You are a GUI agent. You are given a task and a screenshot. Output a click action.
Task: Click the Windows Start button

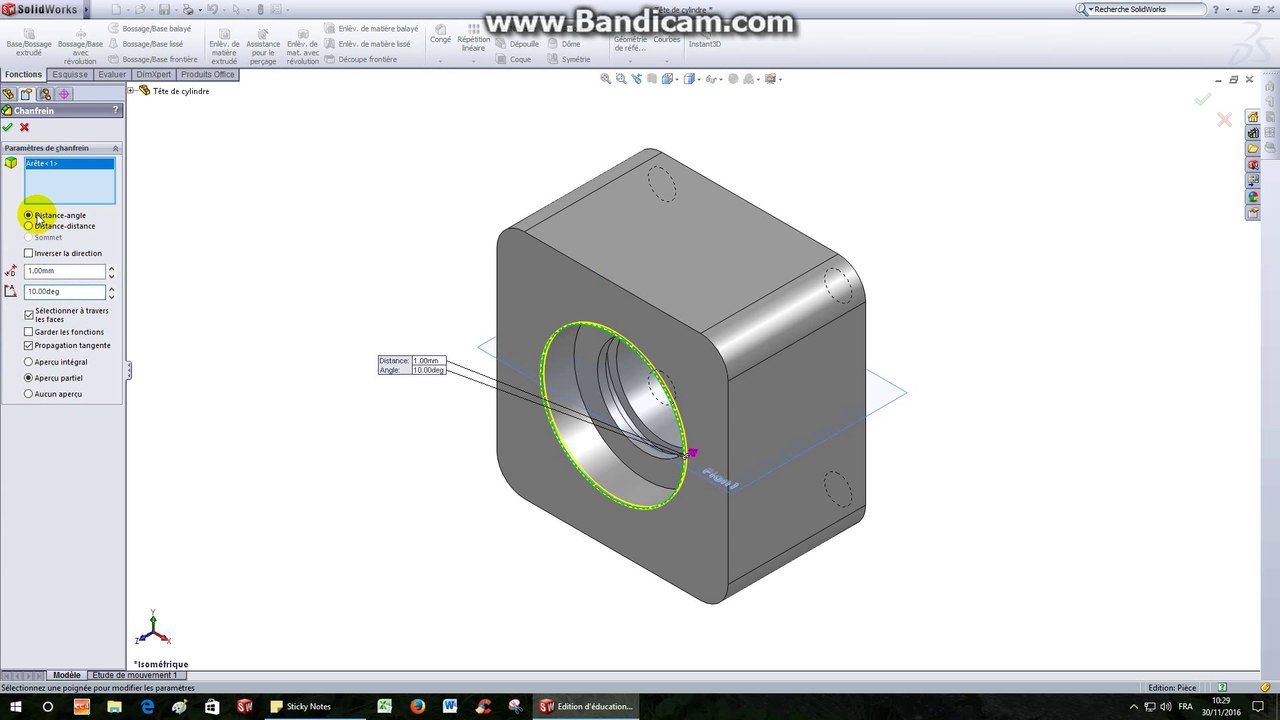14,706
